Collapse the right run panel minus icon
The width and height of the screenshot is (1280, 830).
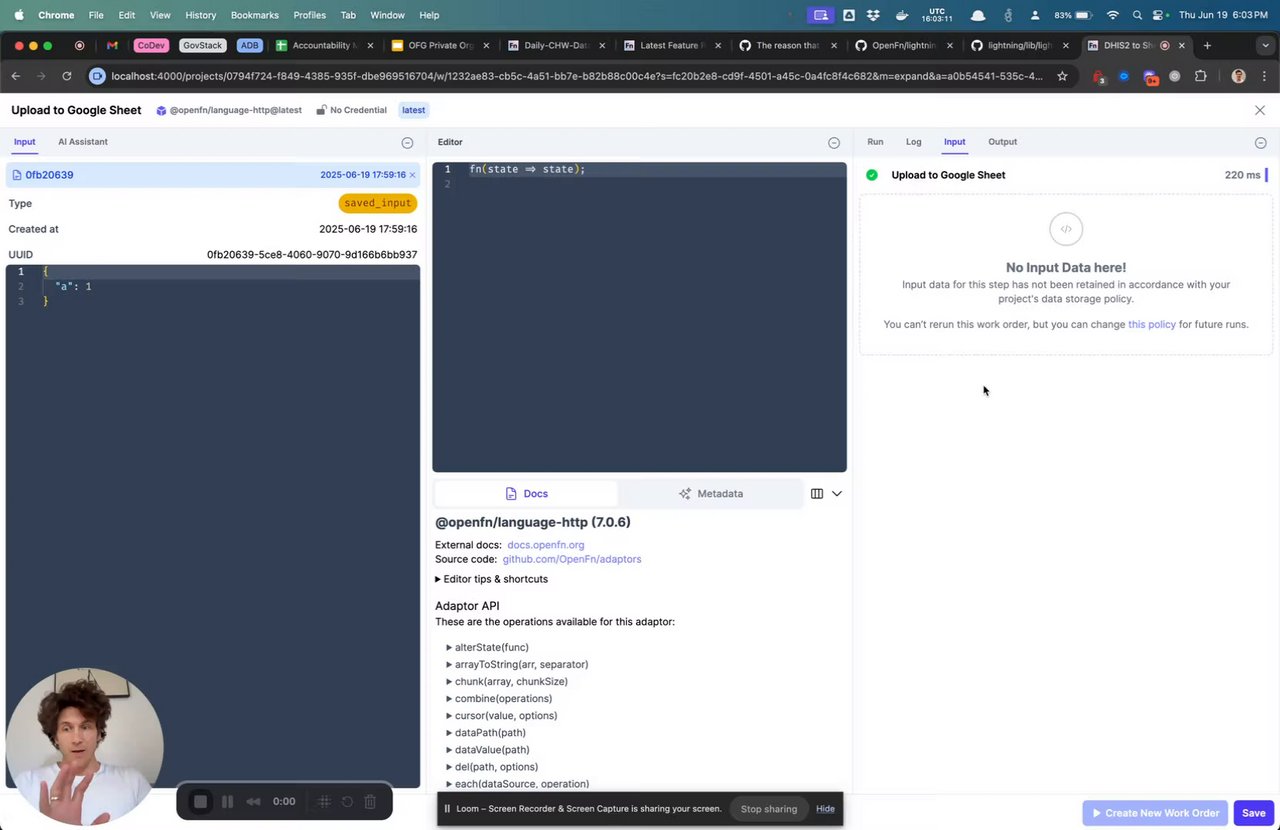click(x=1260, y=143)
